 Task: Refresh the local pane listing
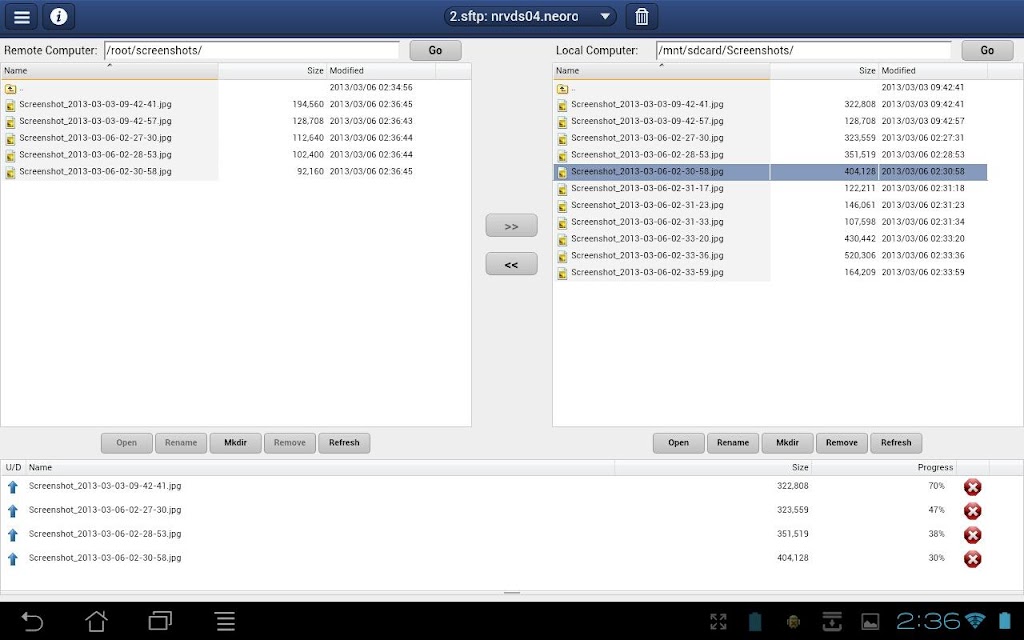tap(896, 443)
